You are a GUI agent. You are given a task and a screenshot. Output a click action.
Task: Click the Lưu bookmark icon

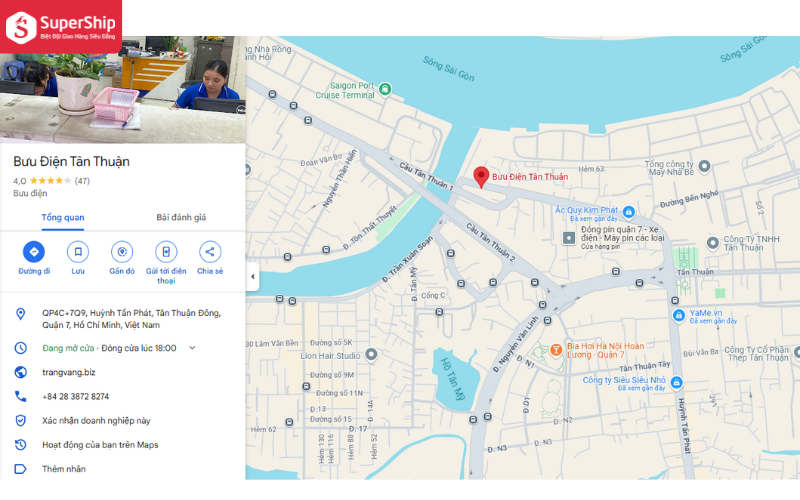click(x=78, y=252)
